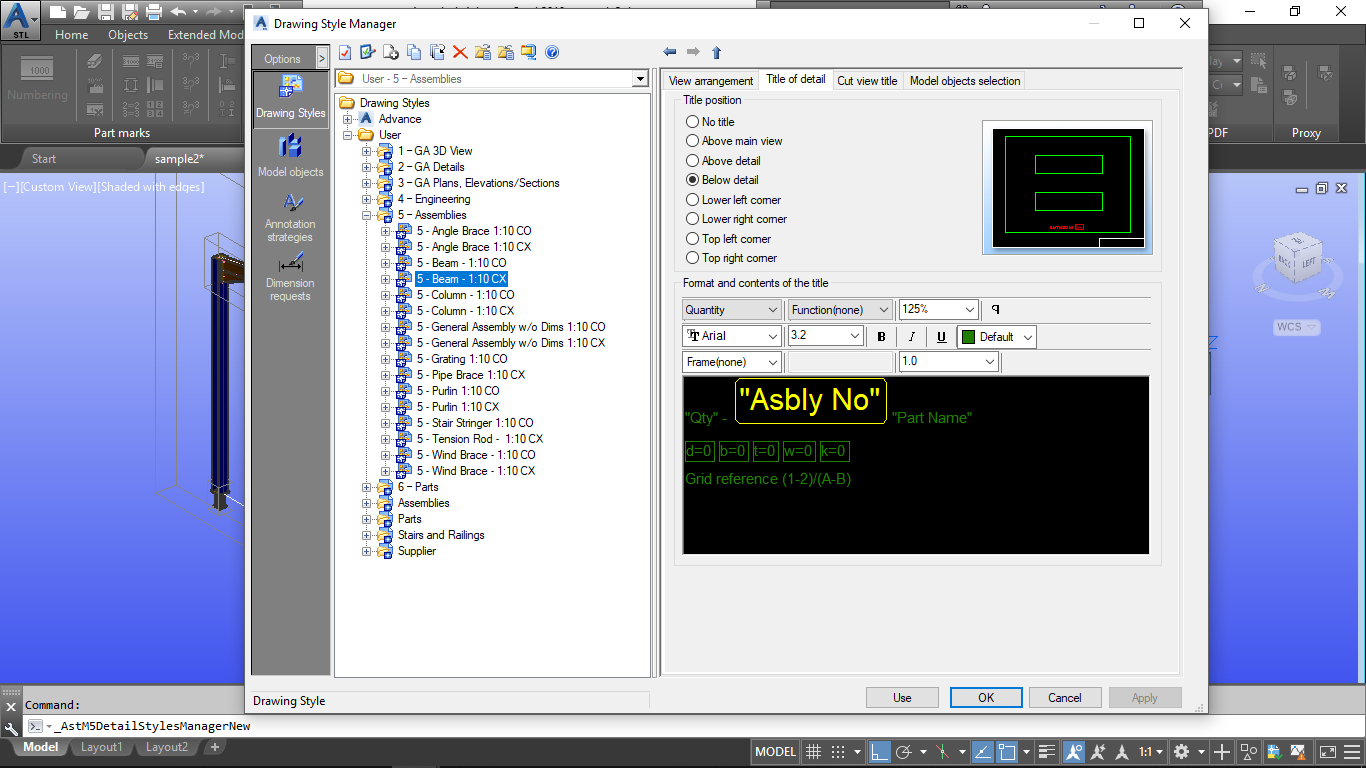Select Above main view position
Viewport: 1366px width, 768px height.
691,140
